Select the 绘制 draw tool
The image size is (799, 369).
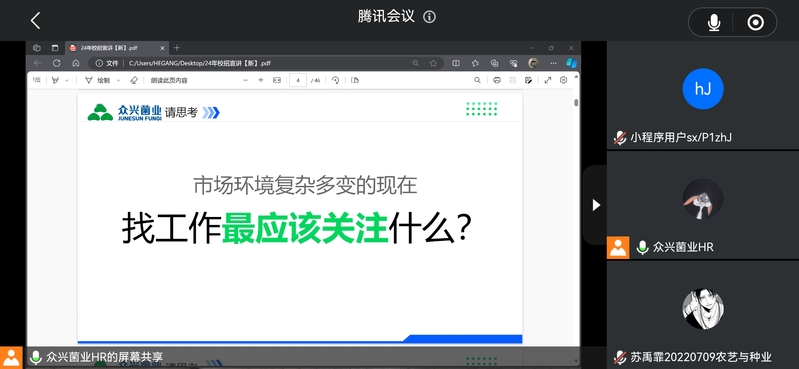(x=97, y=80)
